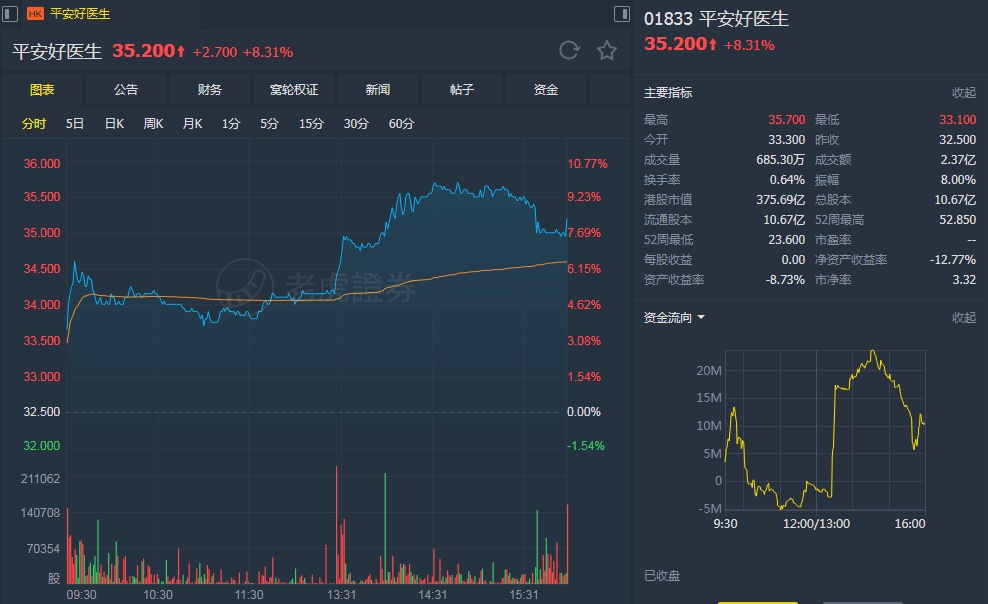Toggle the right panel layout icon
This screenshot has height=604, width=988.
(x=621, y=14)
